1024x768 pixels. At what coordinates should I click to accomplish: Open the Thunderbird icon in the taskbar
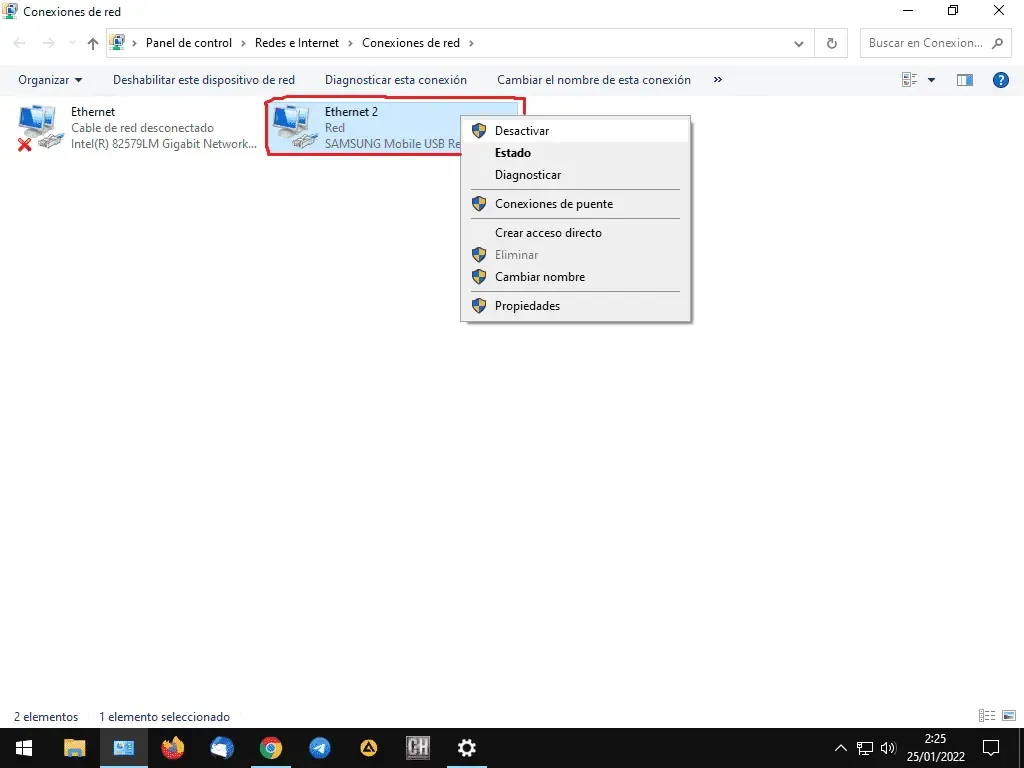[x=222, y=748]
